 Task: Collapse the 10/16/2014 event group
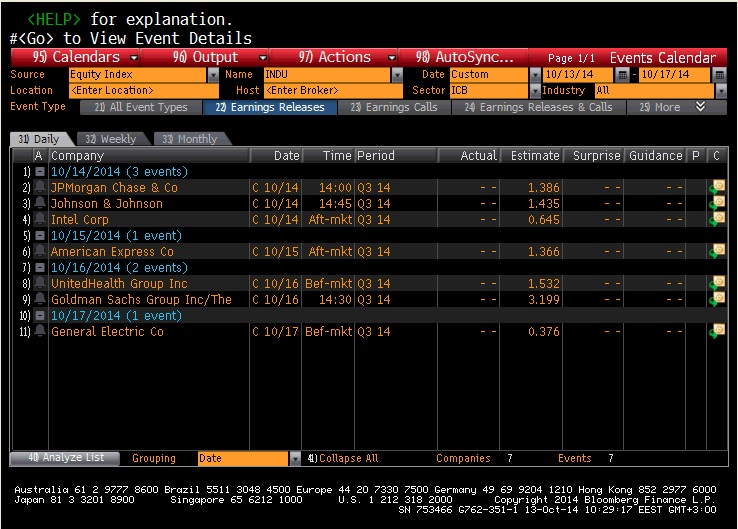pos(40,268)
